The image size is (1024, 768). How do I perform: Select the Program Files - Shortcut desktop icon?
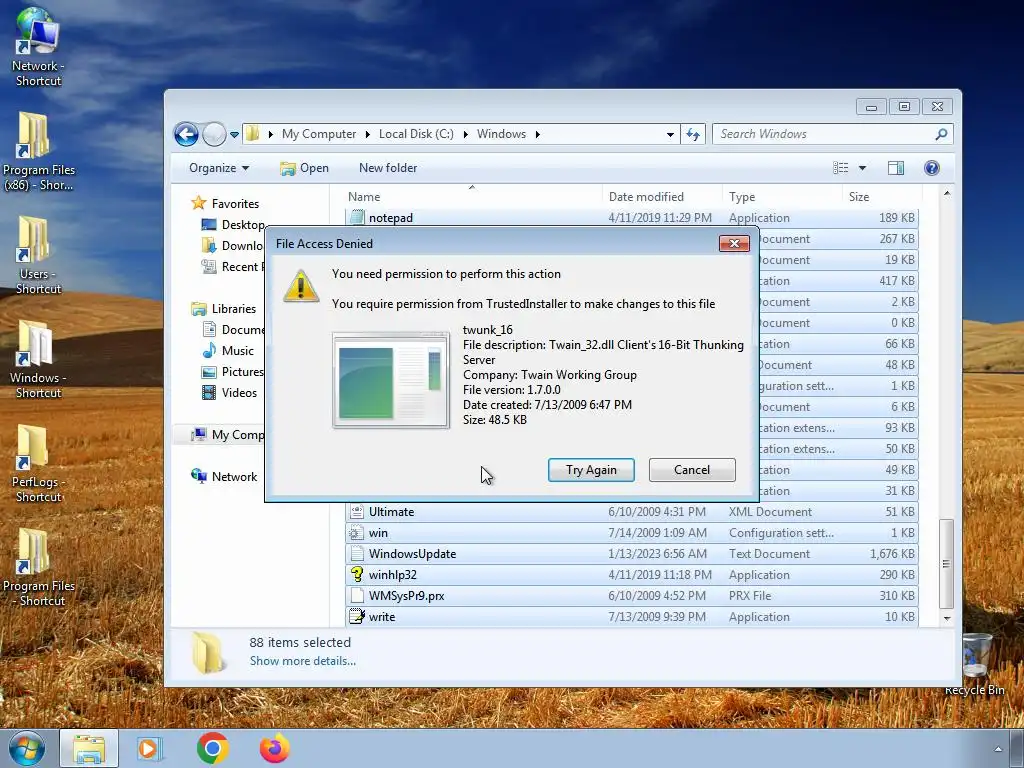(38, 568)
